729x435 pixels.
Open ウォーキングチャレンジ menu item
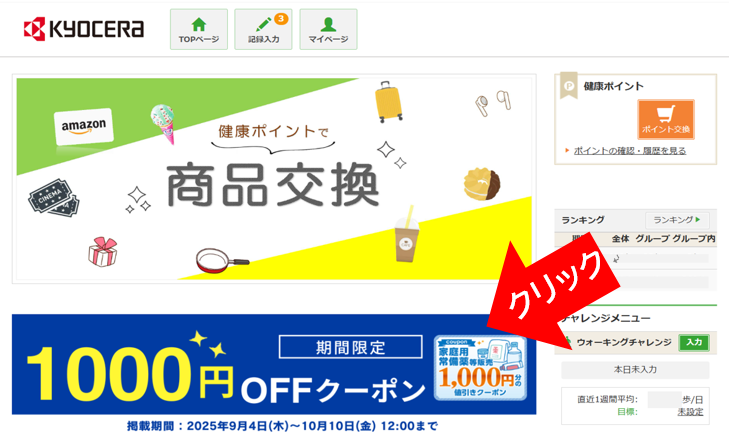[x=624, y=343]
